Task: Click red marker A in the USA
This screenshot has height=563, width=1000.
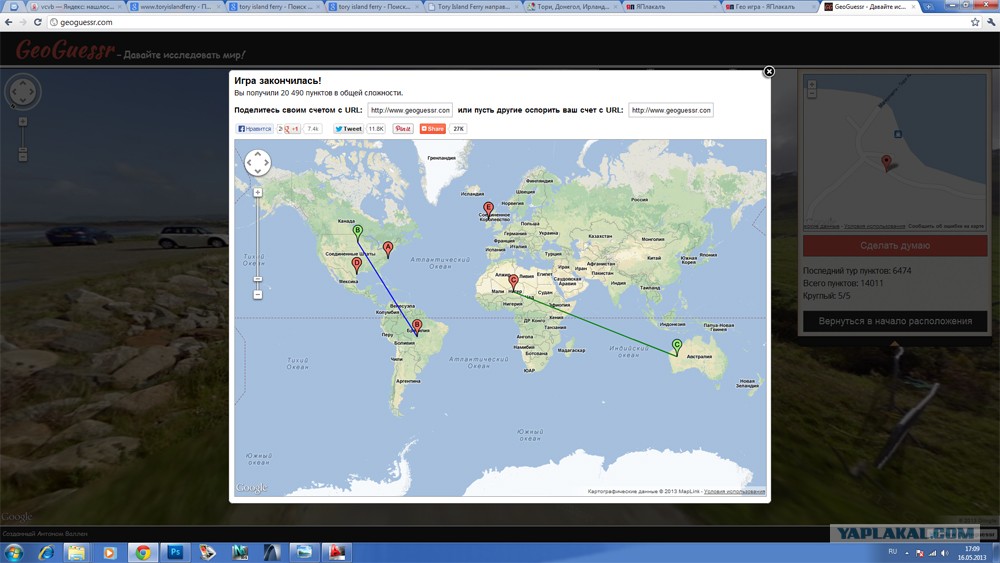Action: click(388, 249)
